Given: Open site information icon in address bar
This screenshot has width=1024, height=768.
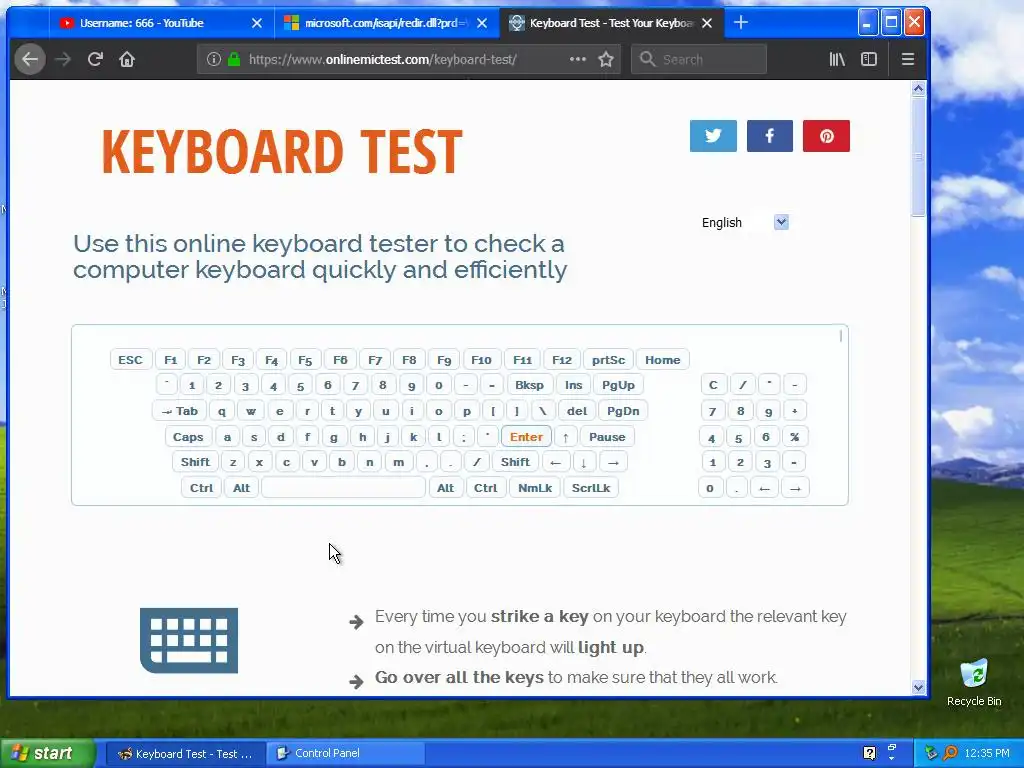Looking at the screenshot, I should [214, 59].
